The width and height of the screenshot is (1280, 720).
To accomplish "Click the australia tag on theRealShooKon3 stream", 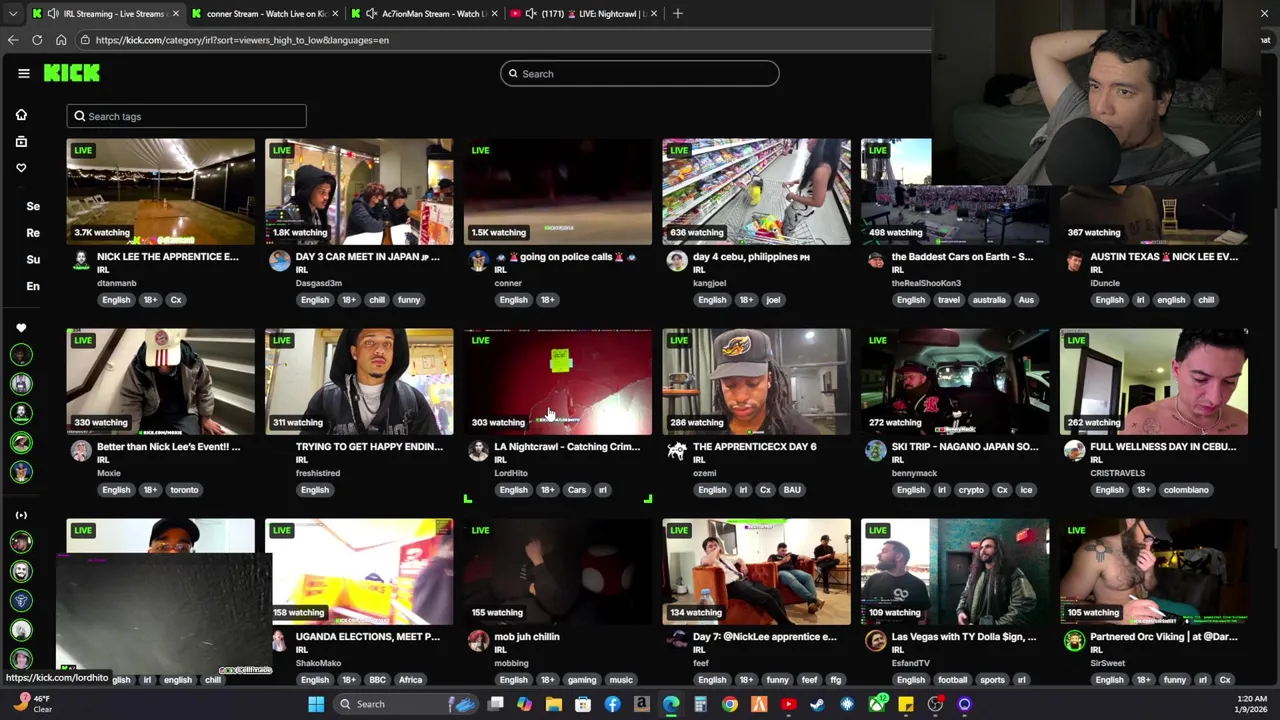I will click(989, 300).
